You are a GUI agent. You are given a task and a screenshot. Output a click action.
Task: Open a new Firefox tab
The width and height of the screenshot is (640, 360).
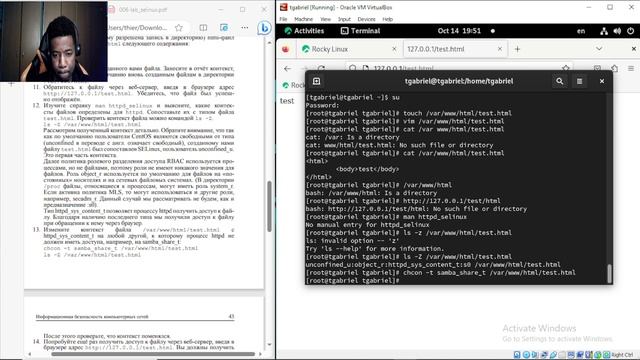pyautogui.click(x=517, y=49)
